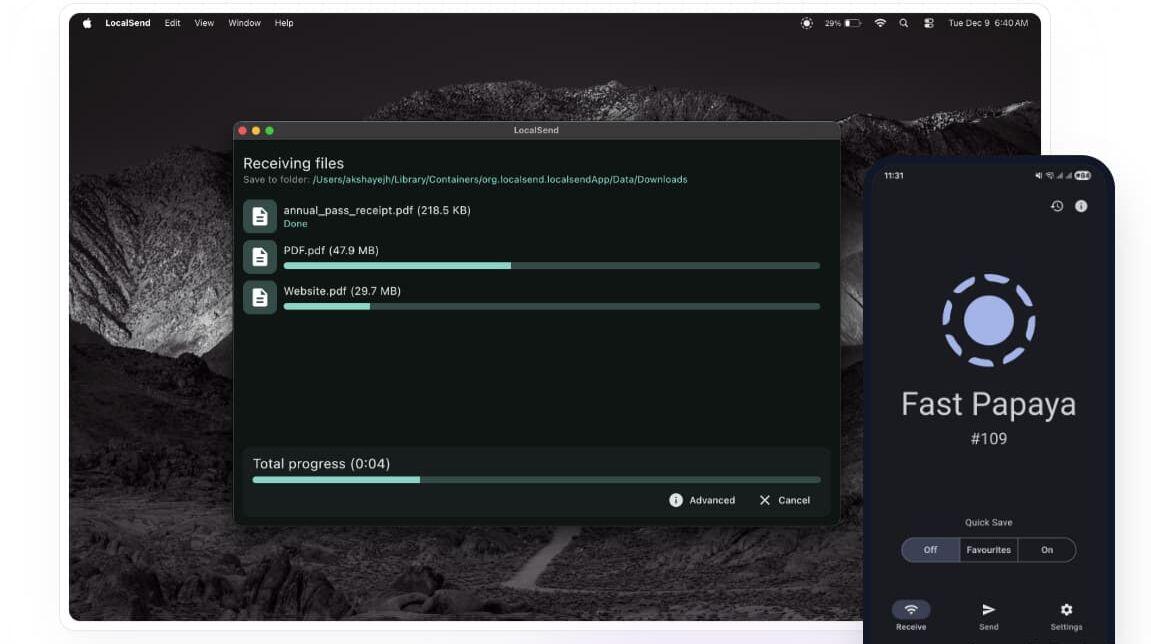Open the info icon on phone
The height and width of the screenshot is (644, 1151).
pos(1081,206)
